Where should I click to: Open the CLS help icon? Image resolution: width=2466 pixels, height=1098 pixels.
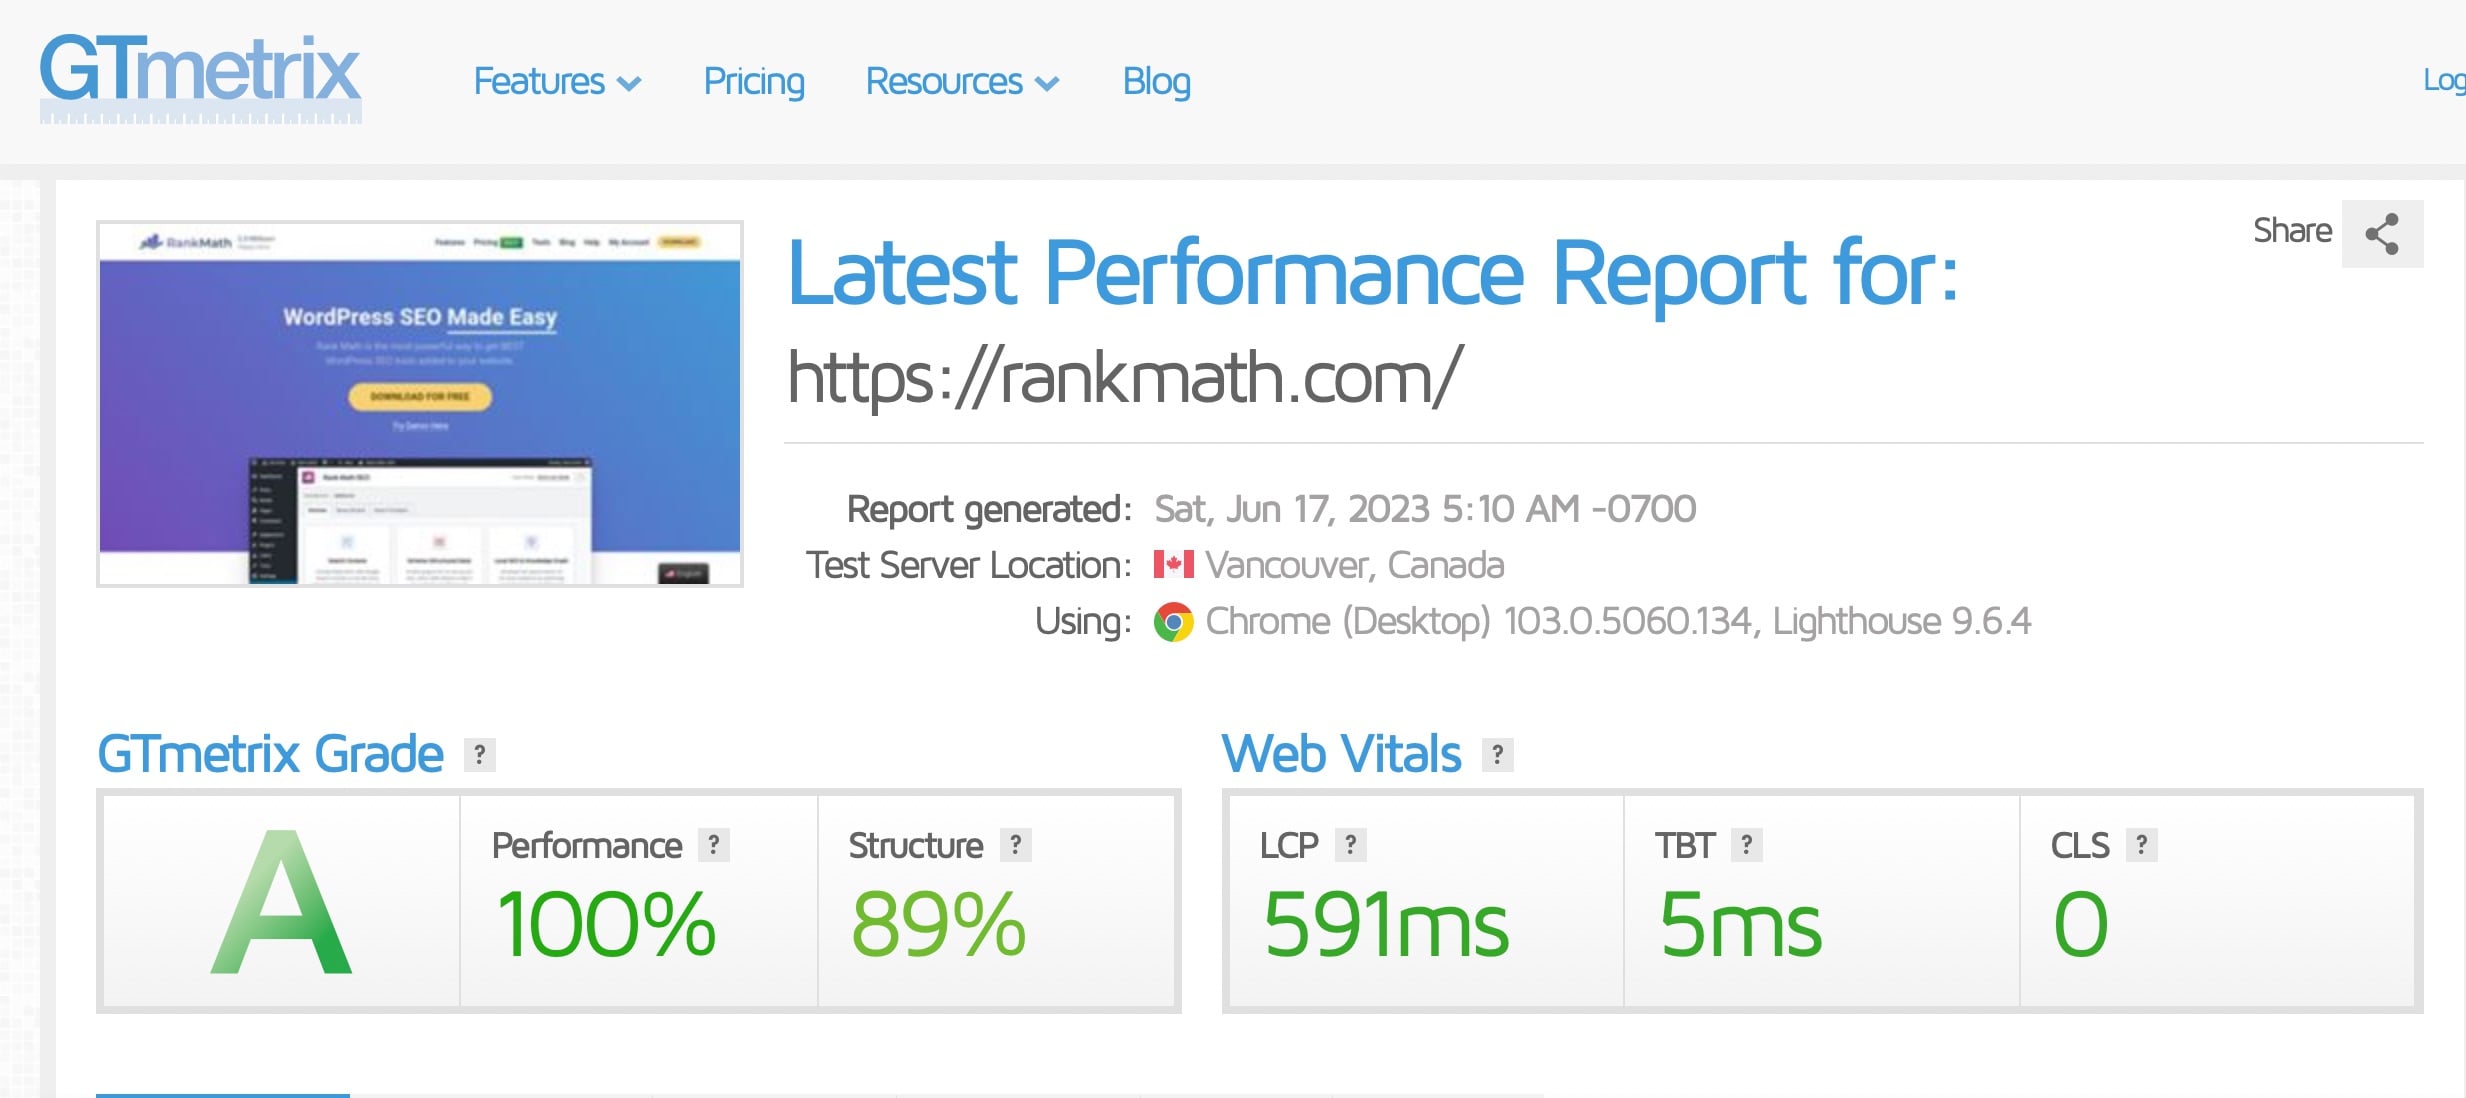pos(2140,845)
